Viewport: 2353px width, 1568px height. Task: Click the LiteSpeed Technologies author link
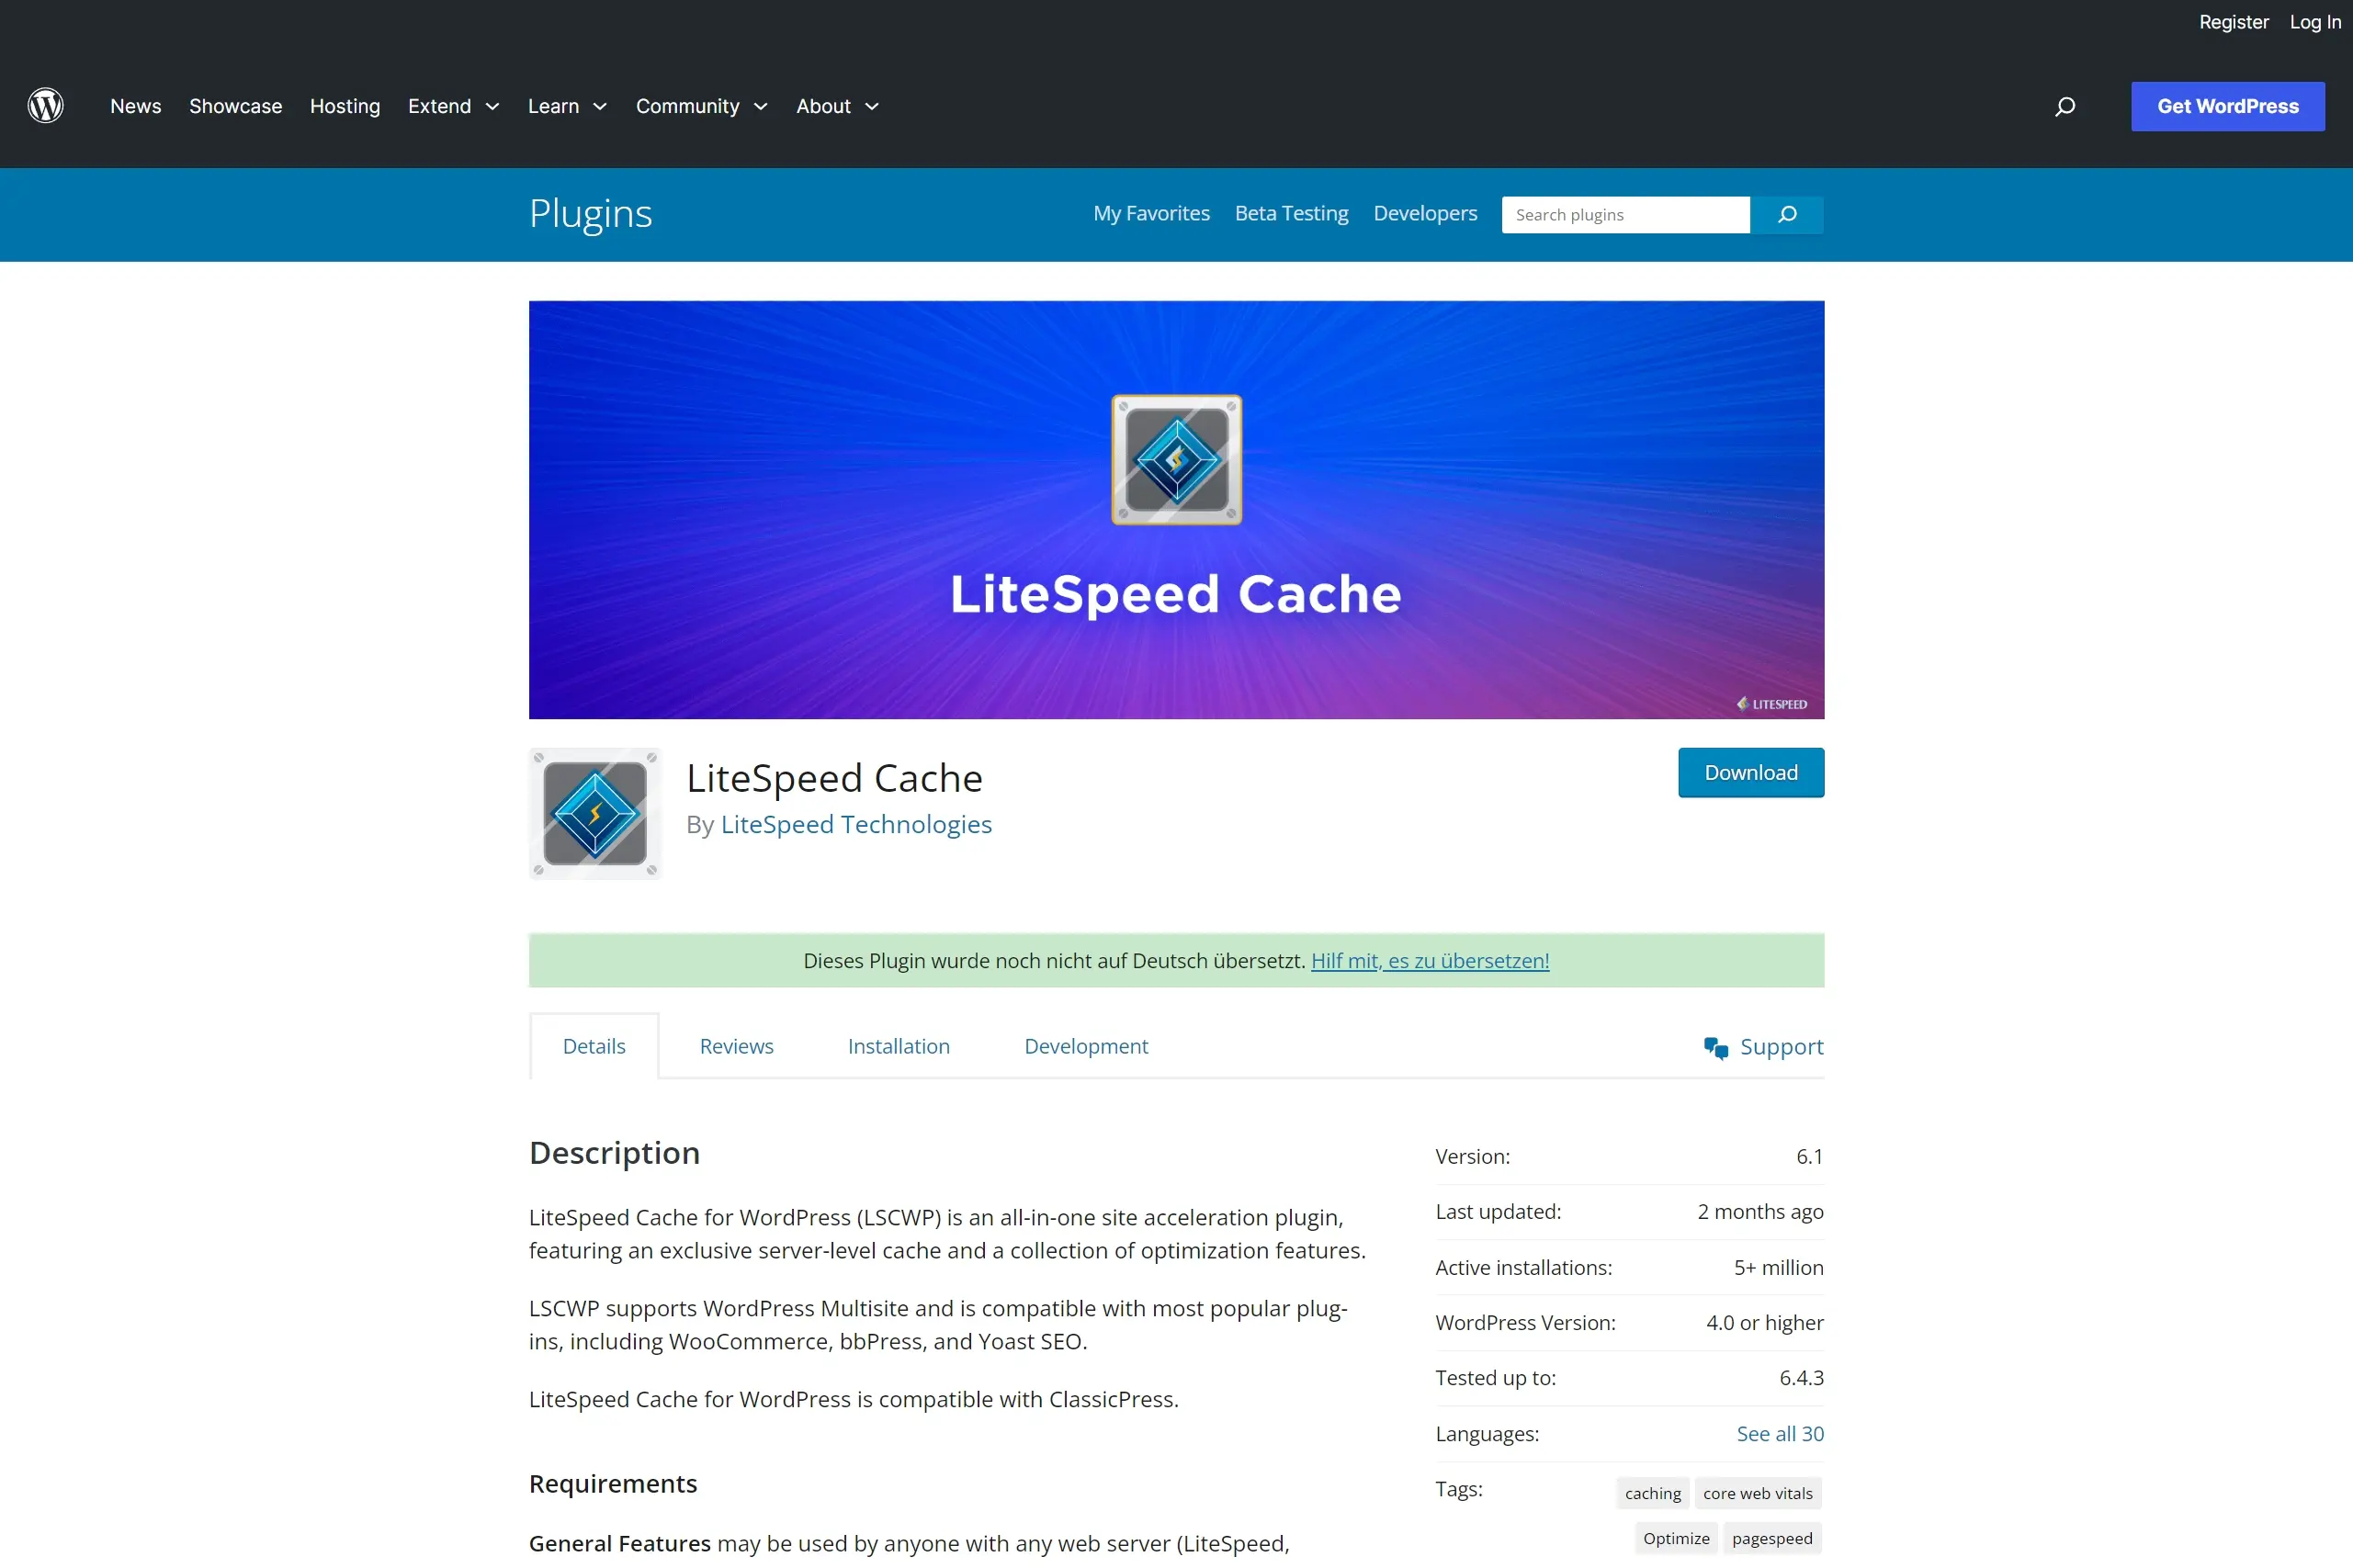(x=855, y=824)
